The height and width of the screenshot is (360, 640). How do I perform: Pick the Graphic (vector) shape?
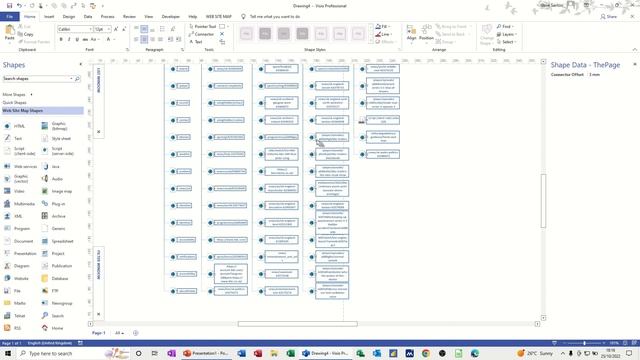[x=16, y=179]
